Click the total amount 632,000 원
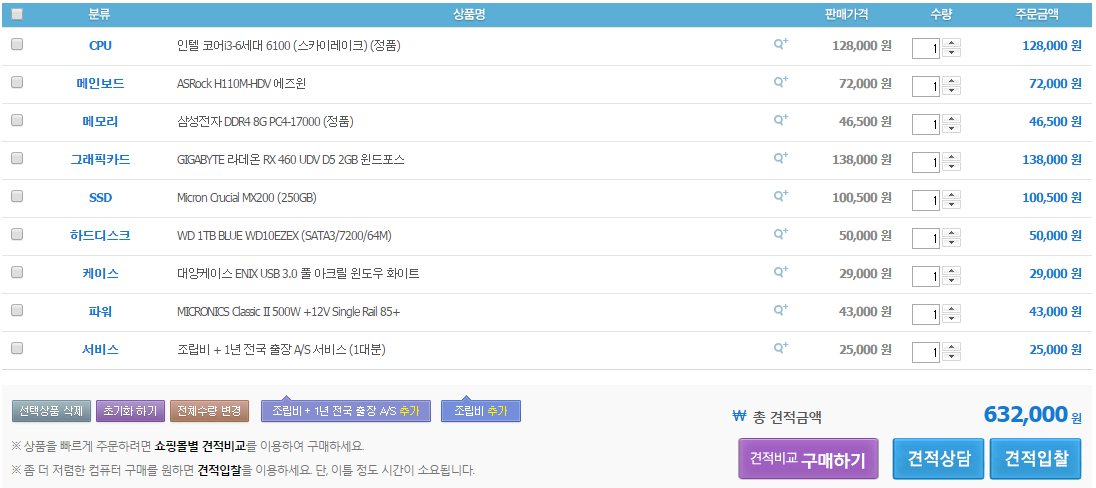This screenshot has width=1096, height=488. pos(1032,415)
